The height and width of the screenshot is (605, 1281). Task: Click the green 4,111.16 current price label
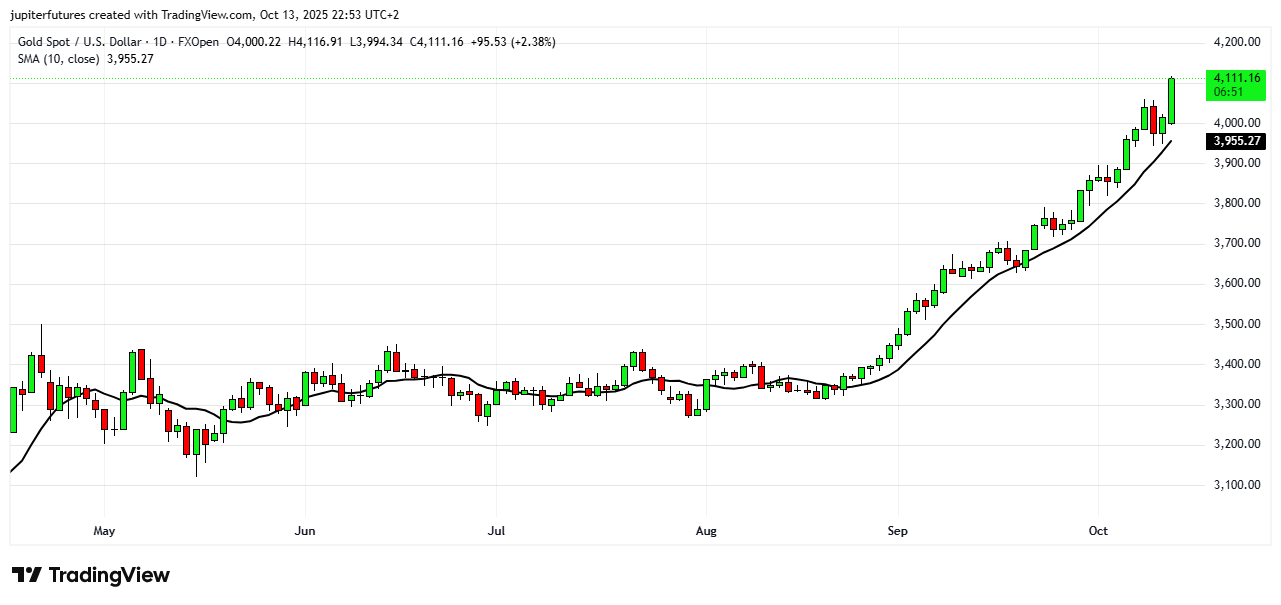tap(1236, 77)
